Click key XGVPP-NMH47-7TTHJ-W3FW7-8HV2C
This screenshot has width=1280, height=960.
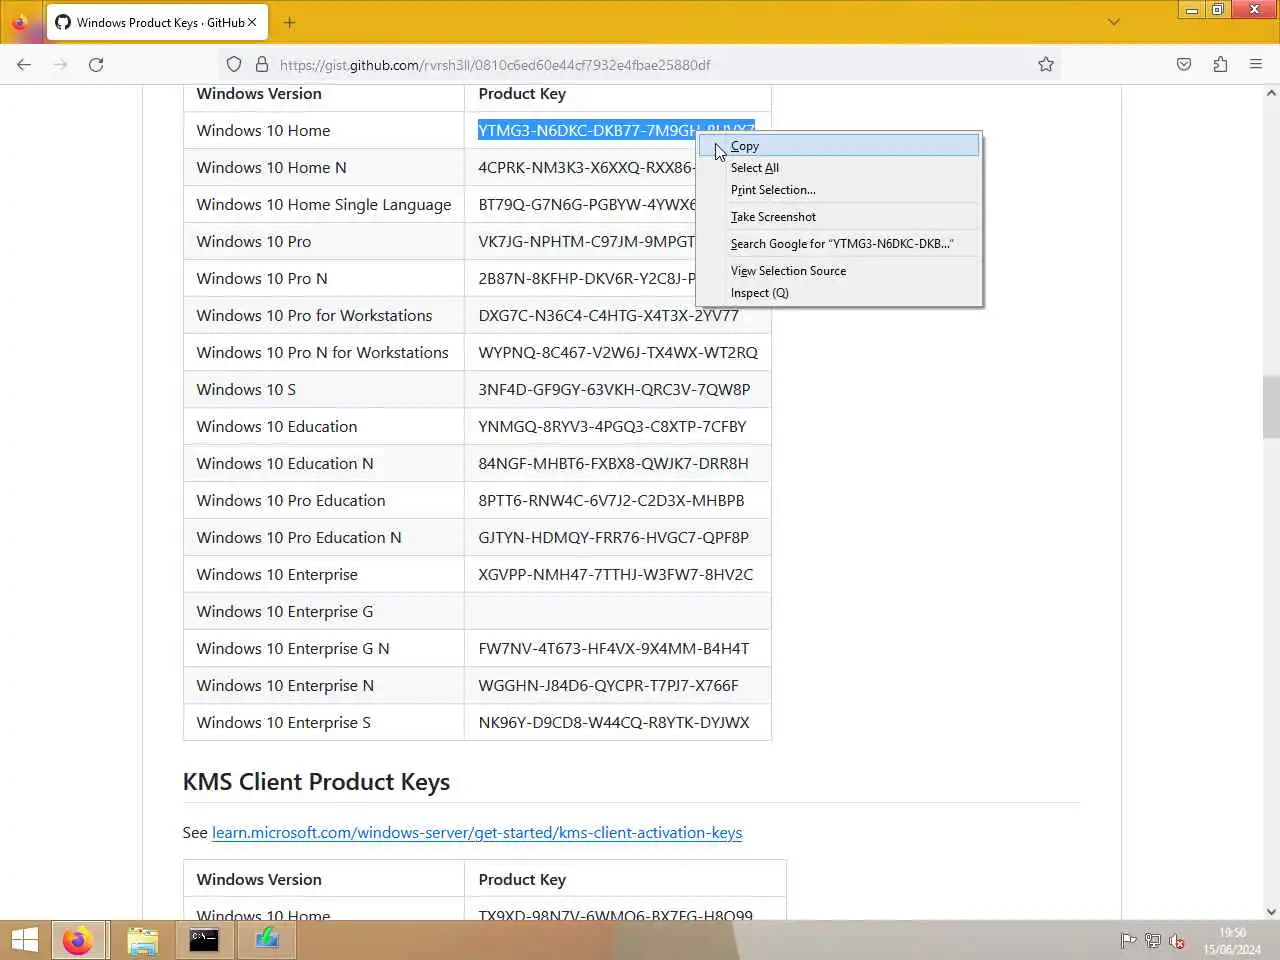point(616,574)
